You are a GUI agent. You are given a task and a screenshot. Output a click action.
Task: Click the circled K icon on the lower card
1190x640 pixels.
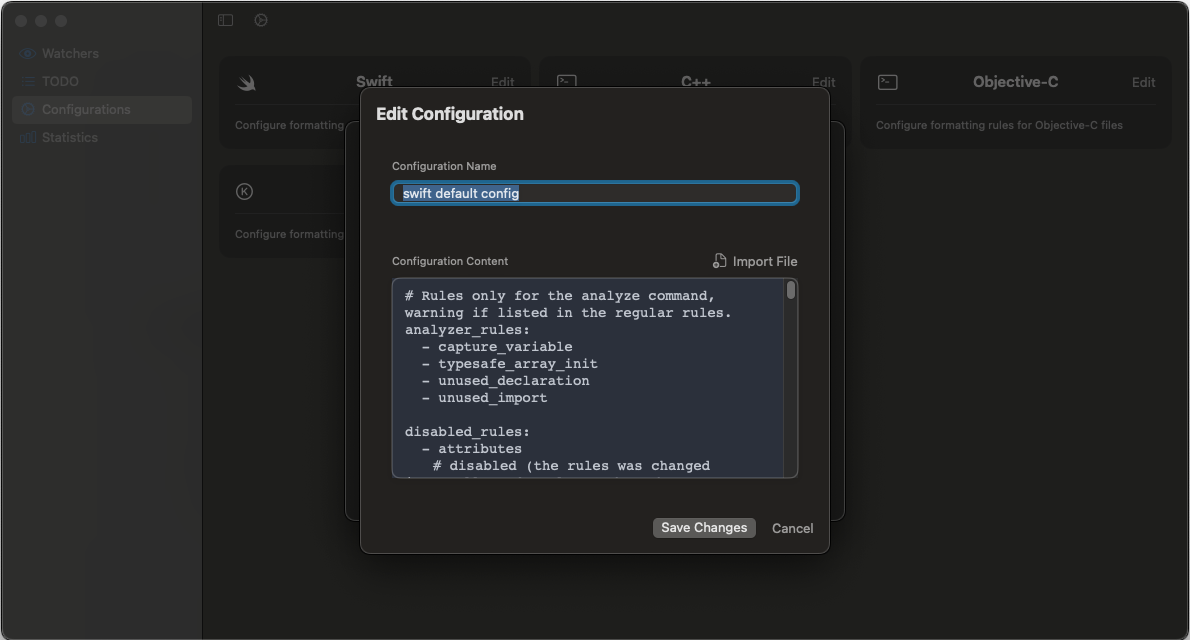244,191
